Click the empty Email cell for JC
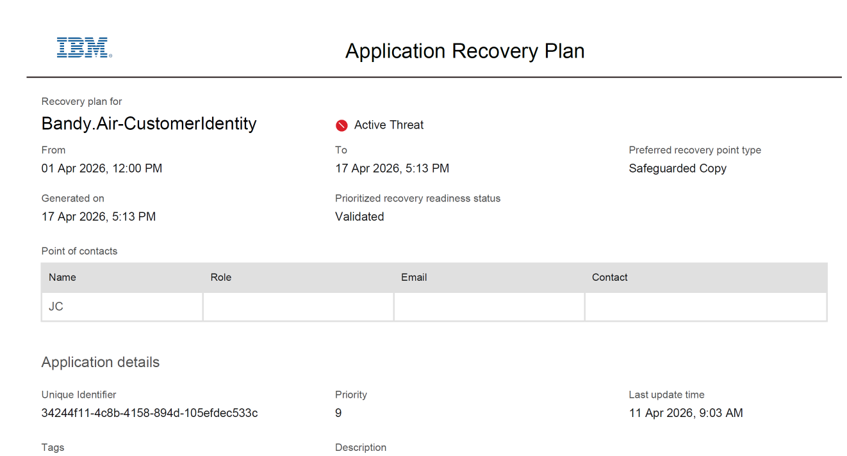 [x=489, y=307]
